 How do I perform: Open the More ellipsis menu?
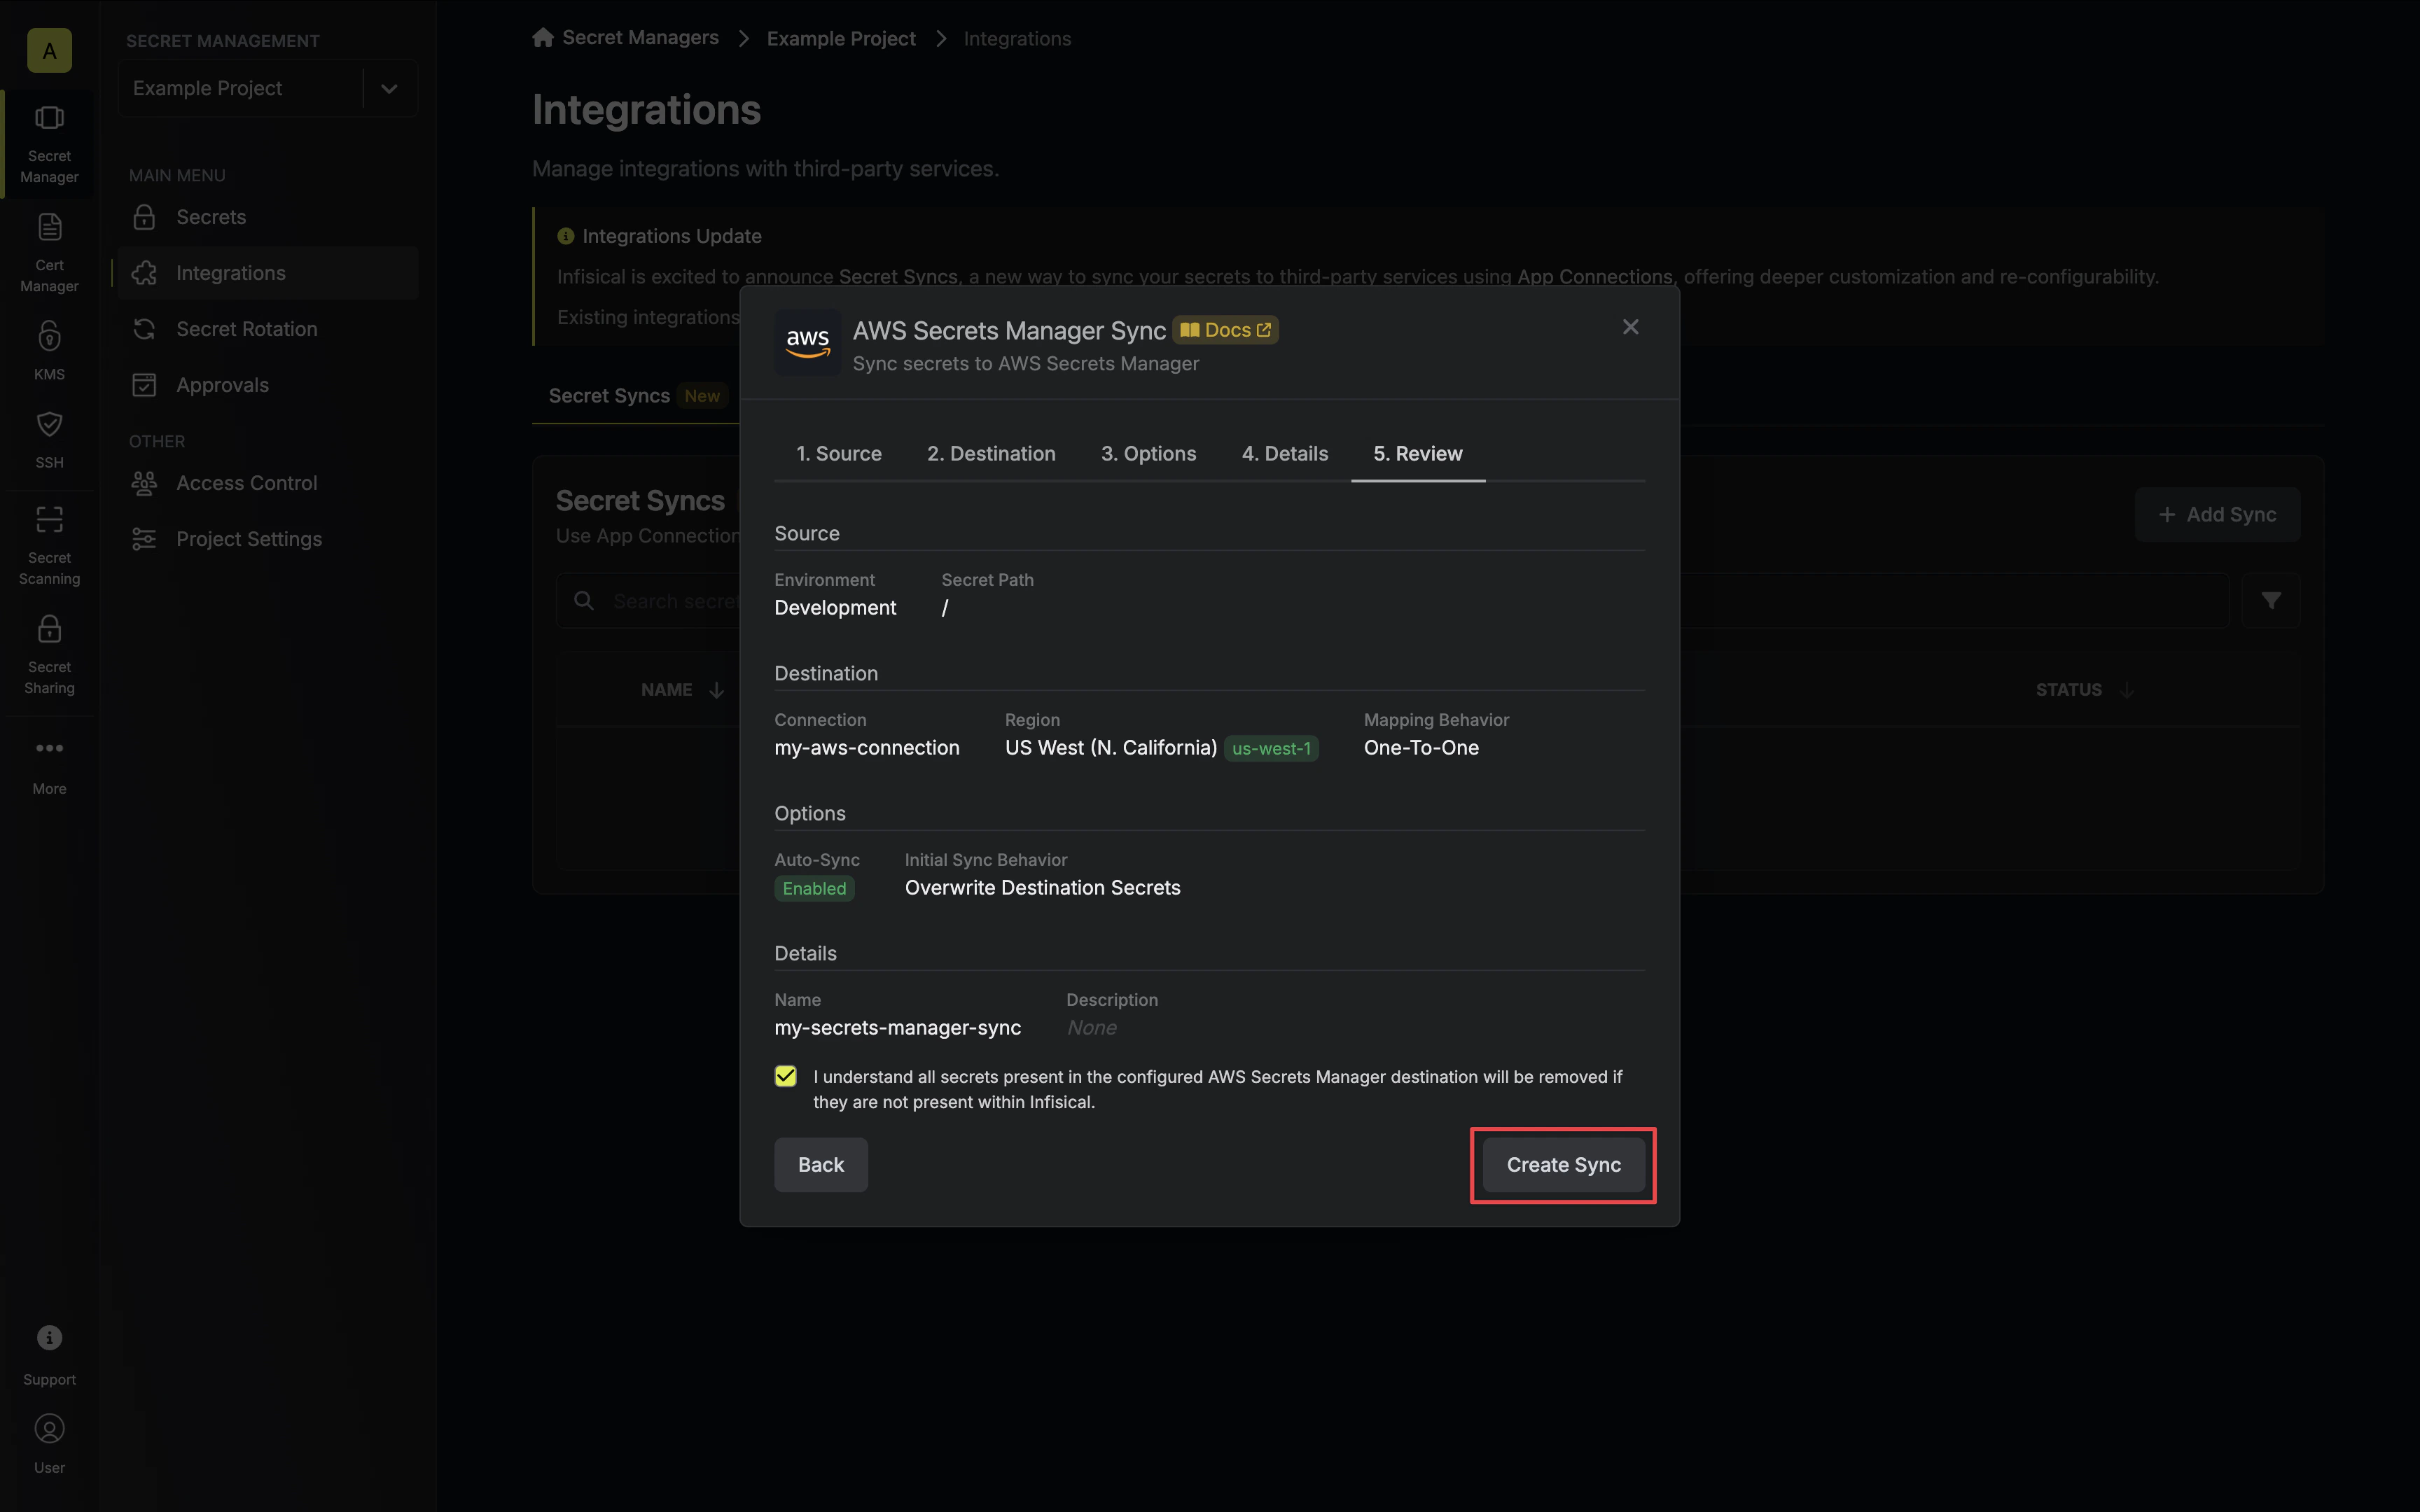click(49, 748)
